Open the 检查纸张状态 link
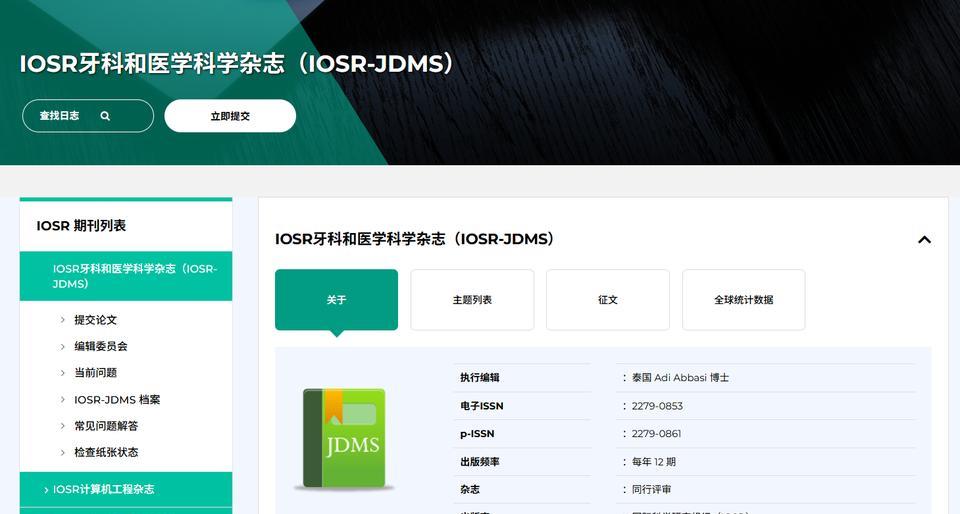Image resolution: width=960 pixels, height=514 pixels. [x=107, y=452]
